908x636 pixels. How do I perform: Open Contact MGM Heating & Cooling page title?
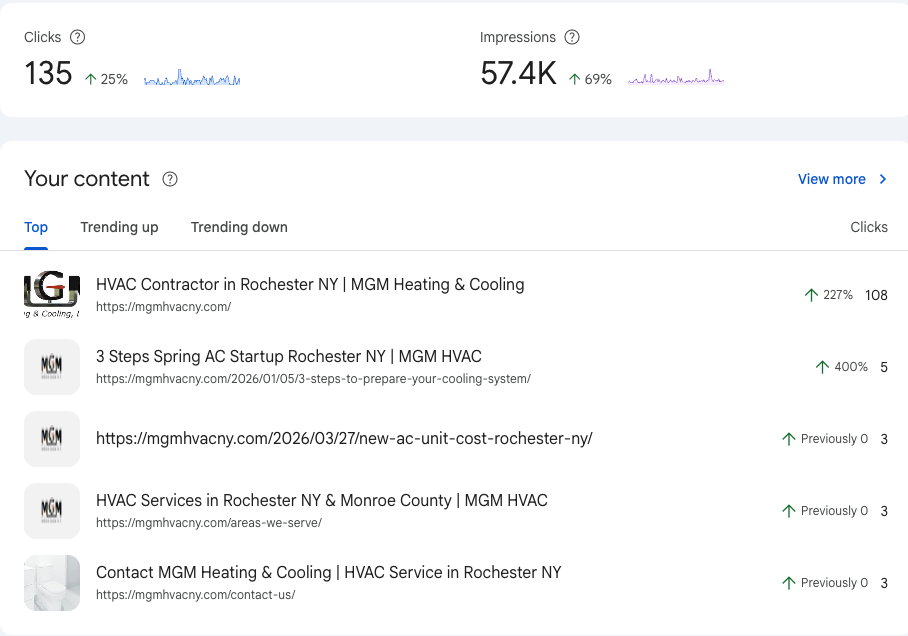click(328, 572)
